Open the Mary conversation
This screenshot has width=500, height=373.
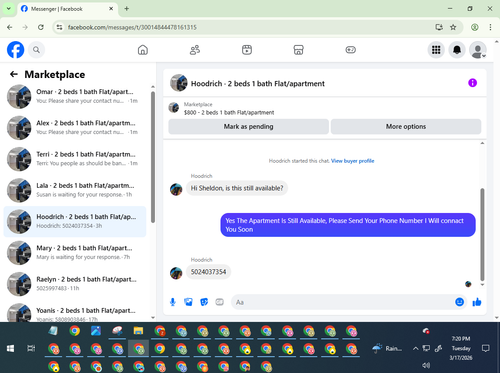pos(75,253)
